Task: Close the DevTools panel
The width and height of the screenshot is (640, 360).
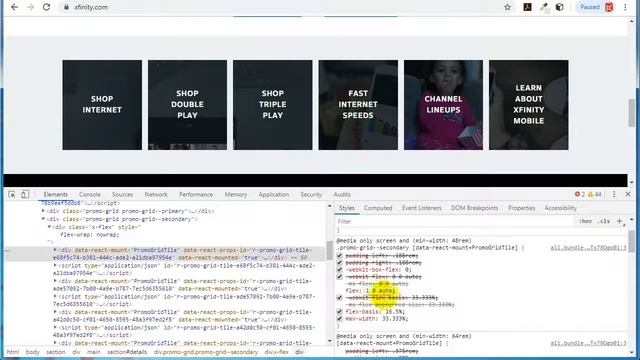Action: click(x=628, y=194)
